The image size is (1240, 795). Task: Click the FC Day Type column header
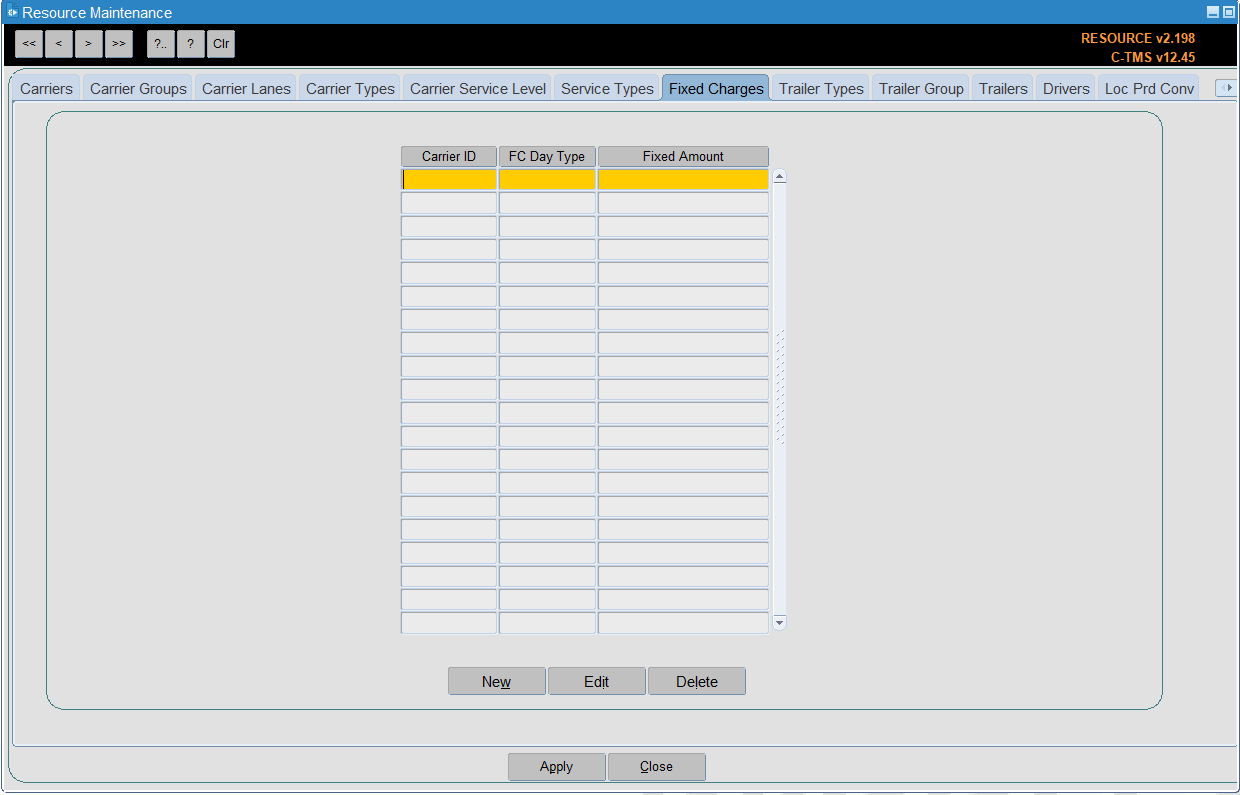coord(547,156)
